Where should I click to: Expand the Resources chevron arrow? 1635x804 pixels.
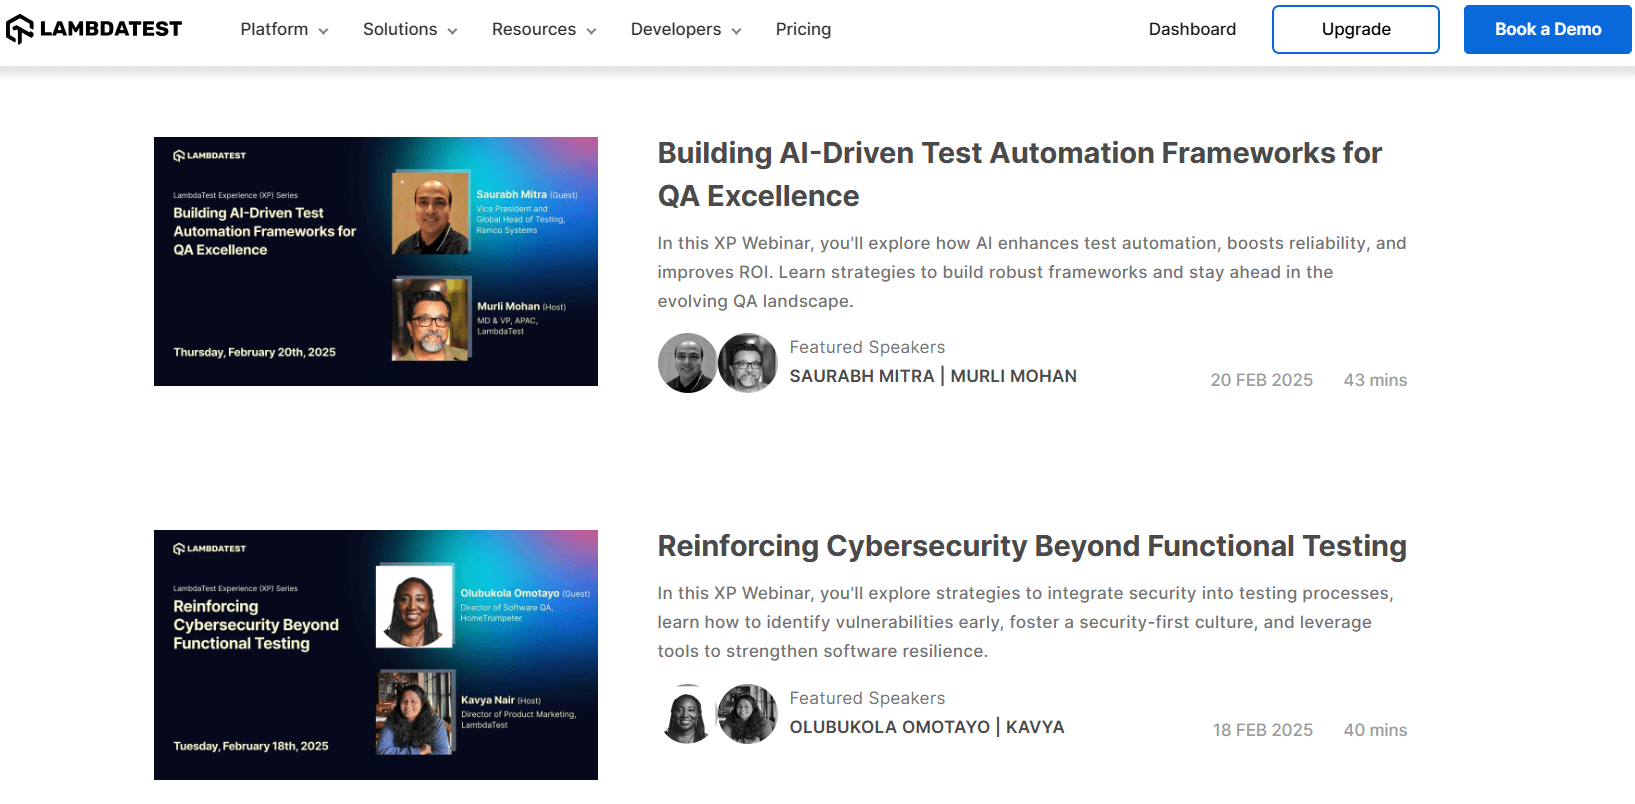tap(591, 31)
